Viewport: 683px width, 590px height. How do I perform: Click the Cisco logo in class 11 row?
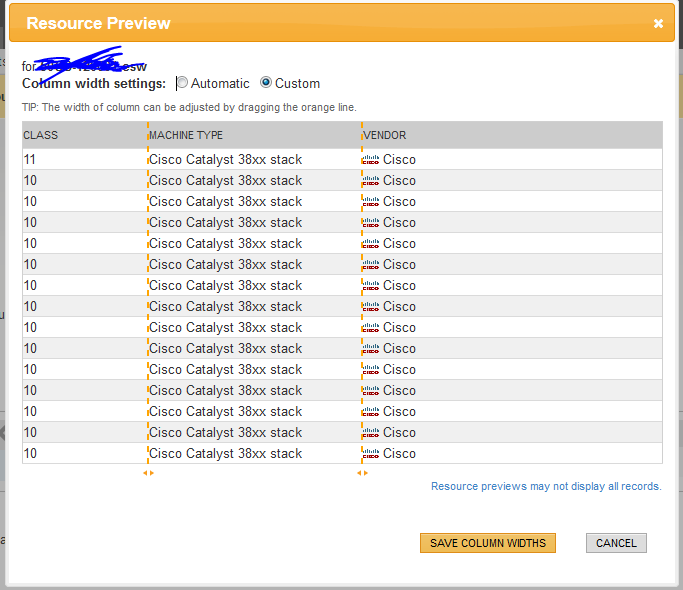371,160
